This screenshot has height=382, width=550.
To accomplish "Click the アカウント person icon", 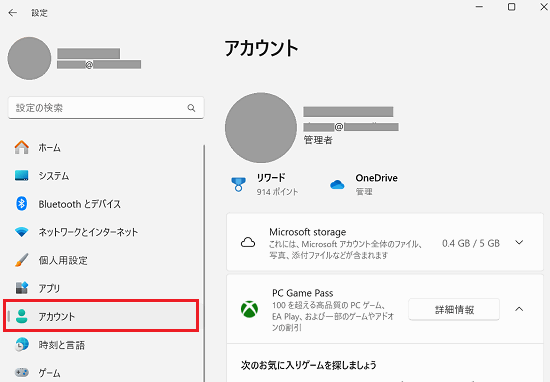I will click(22, 316).
